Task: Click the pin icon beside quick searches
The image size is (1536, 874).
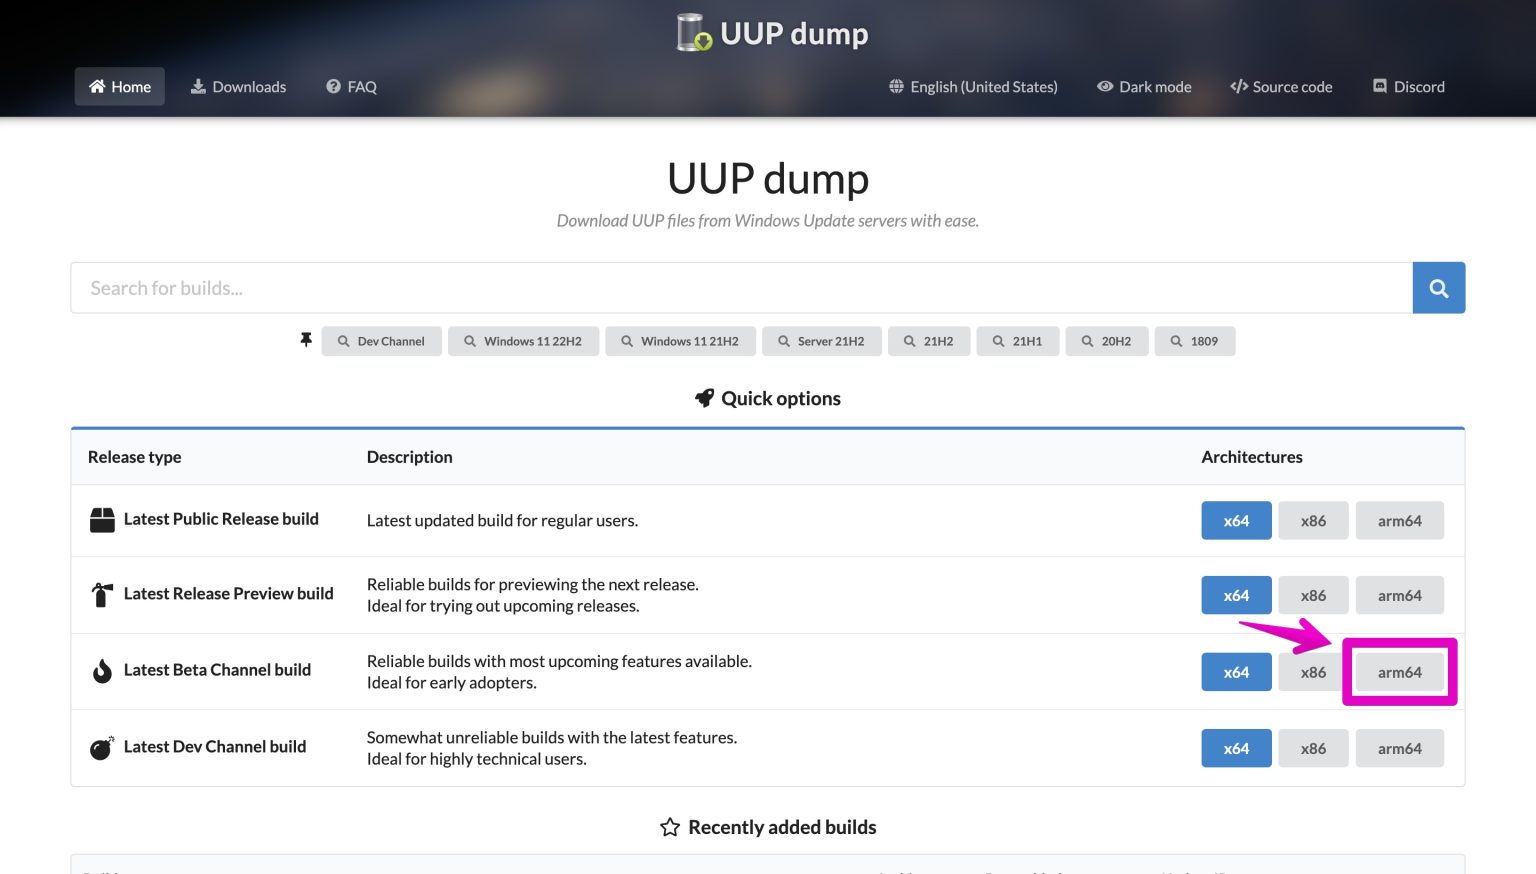Action: [306, 340]
